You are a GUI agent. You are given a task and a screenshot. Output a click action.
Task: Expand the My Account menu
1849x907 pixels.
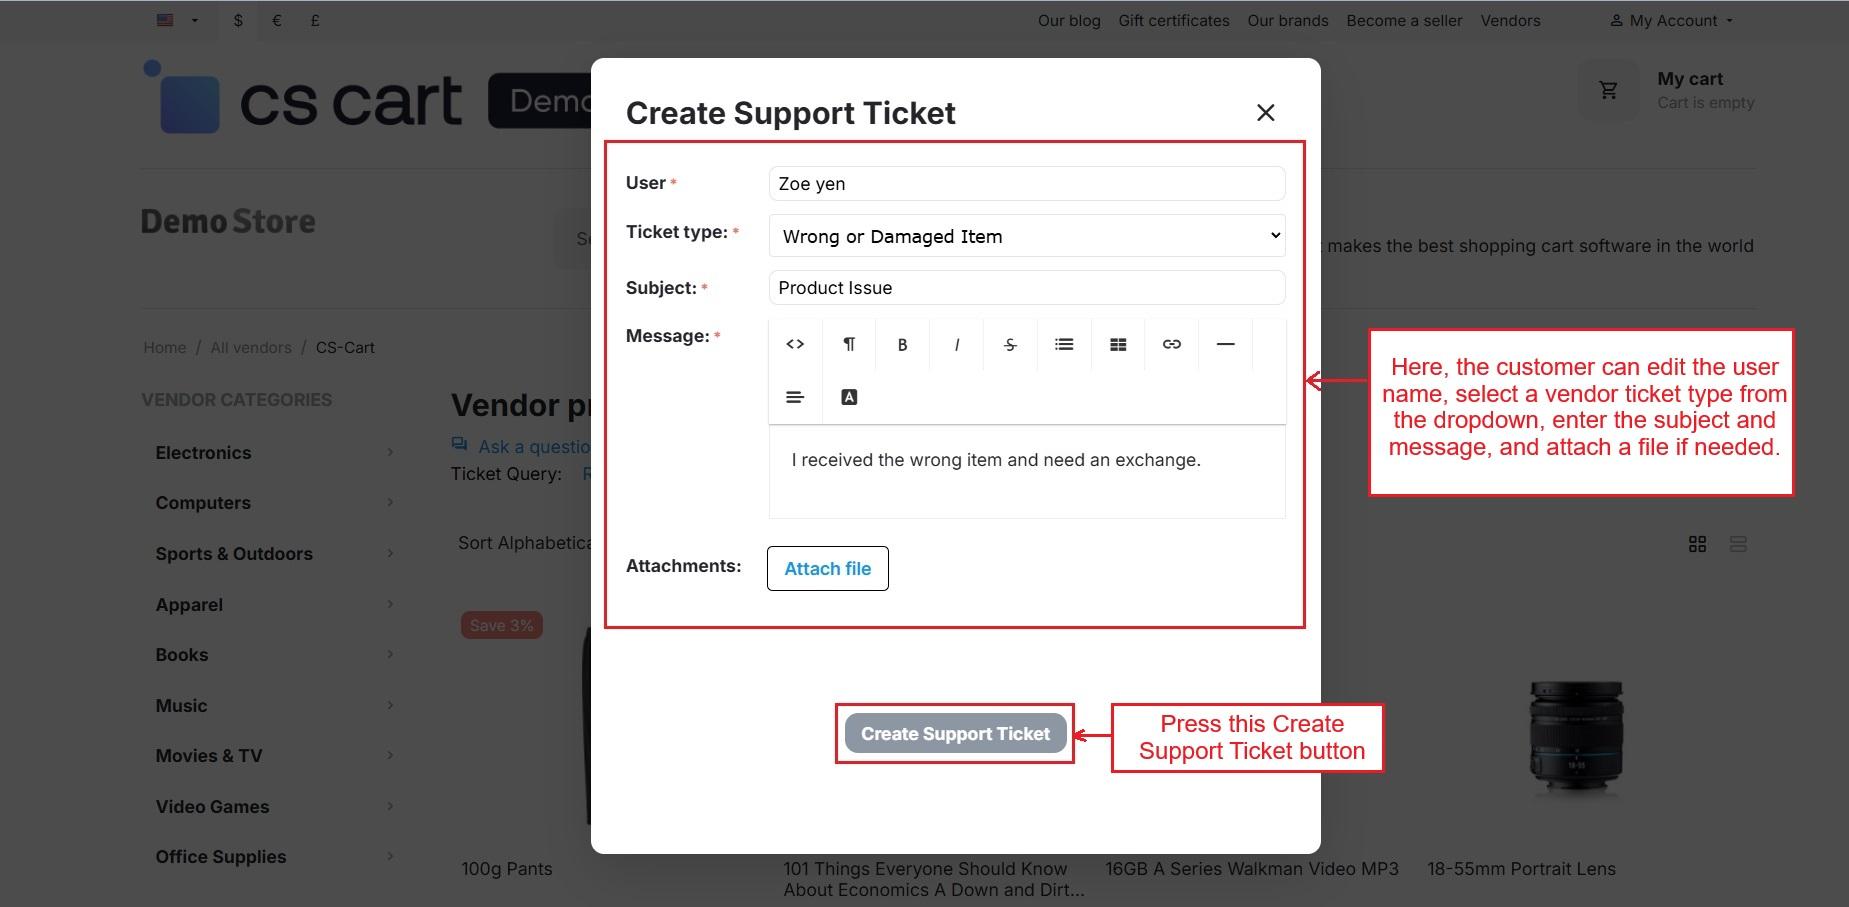click(1671, 20)
